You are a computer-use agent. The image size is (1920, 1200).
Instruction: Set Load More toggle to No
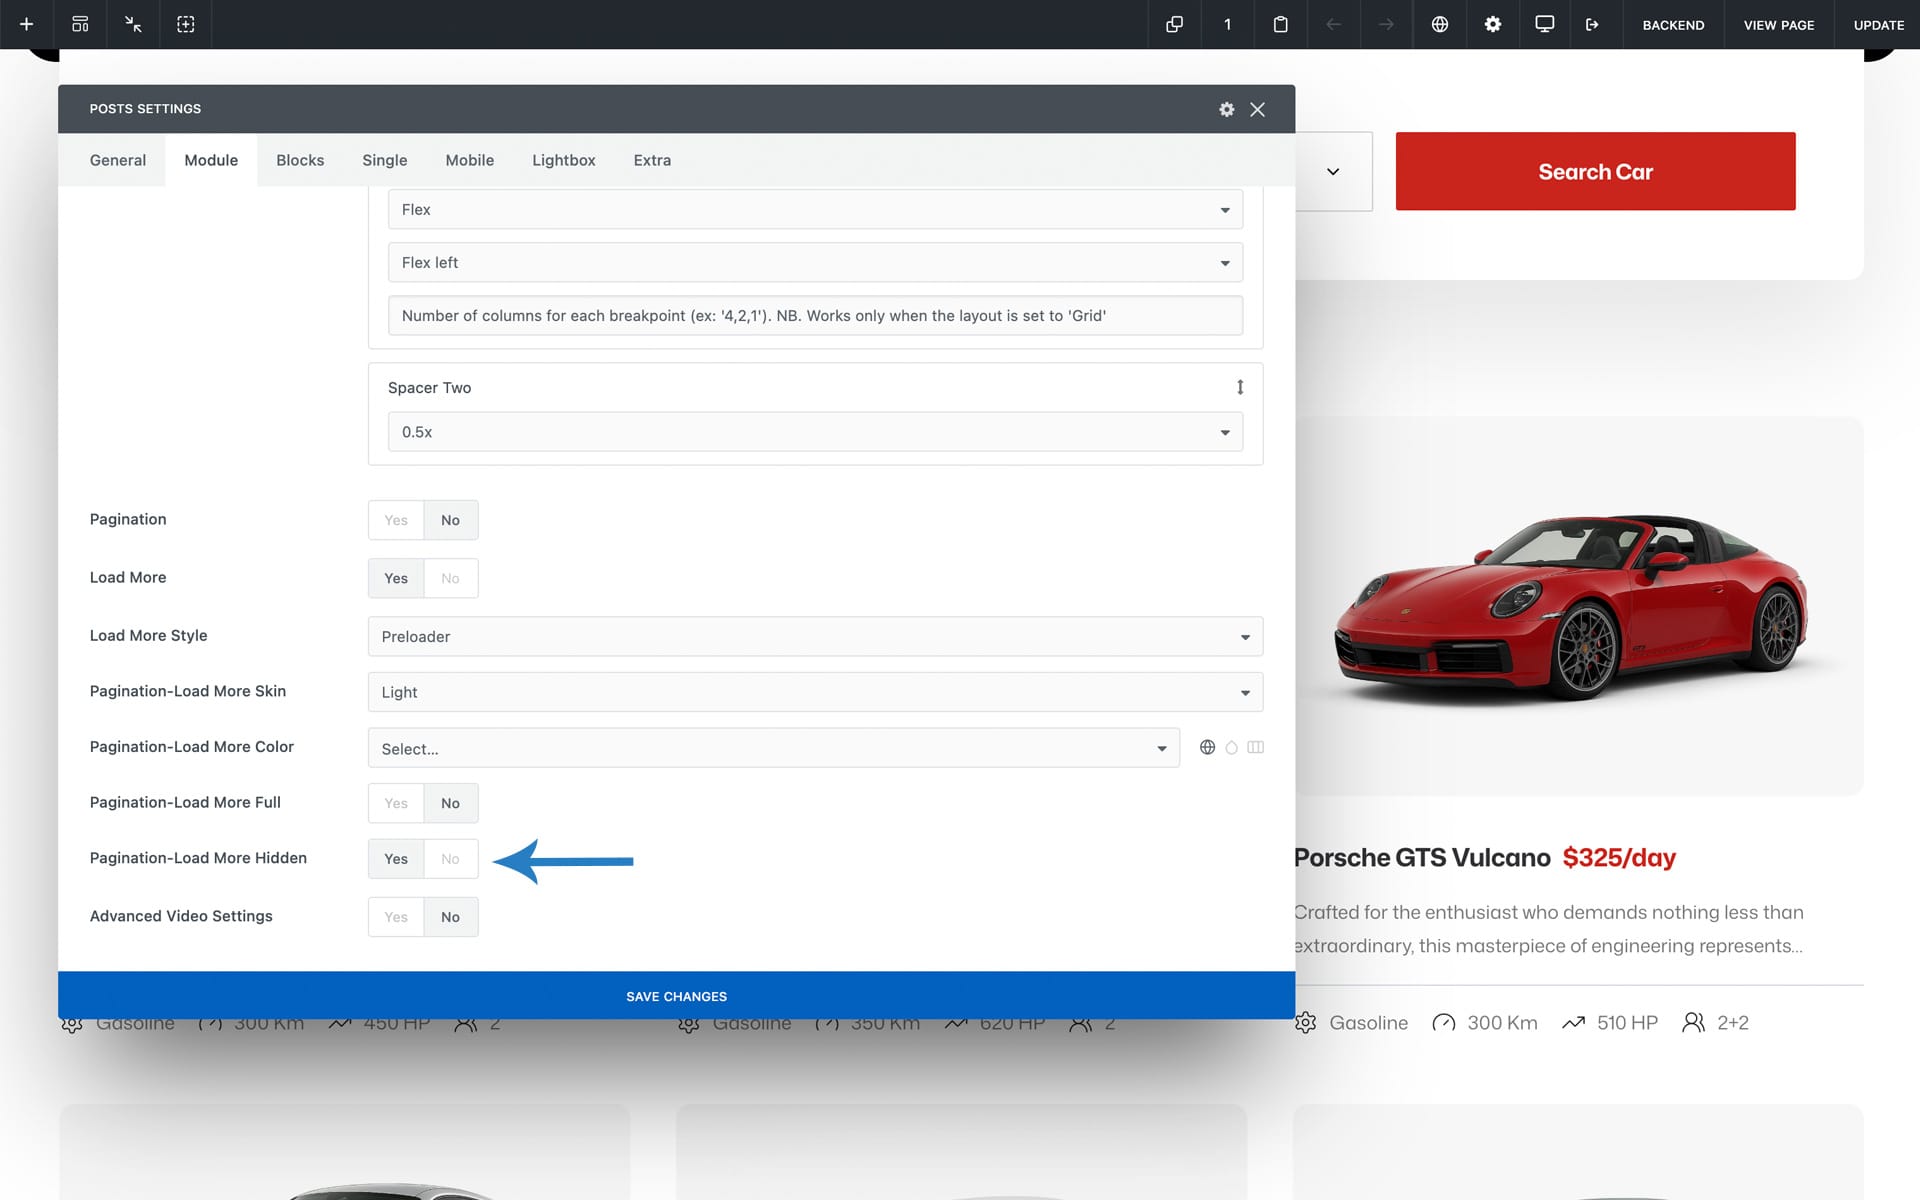450,578
